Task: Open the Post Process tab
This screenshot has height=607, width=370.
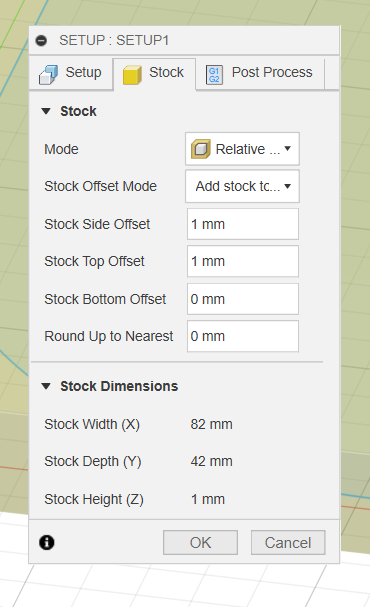Action: [260, 74]
